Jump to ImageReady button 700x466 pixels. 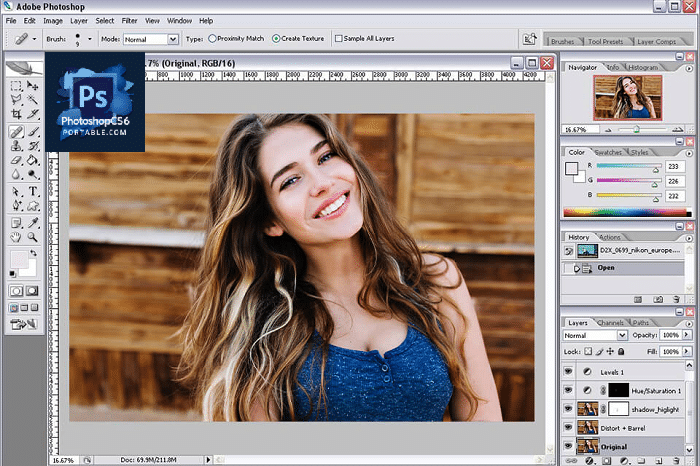[x=24, y=325]
